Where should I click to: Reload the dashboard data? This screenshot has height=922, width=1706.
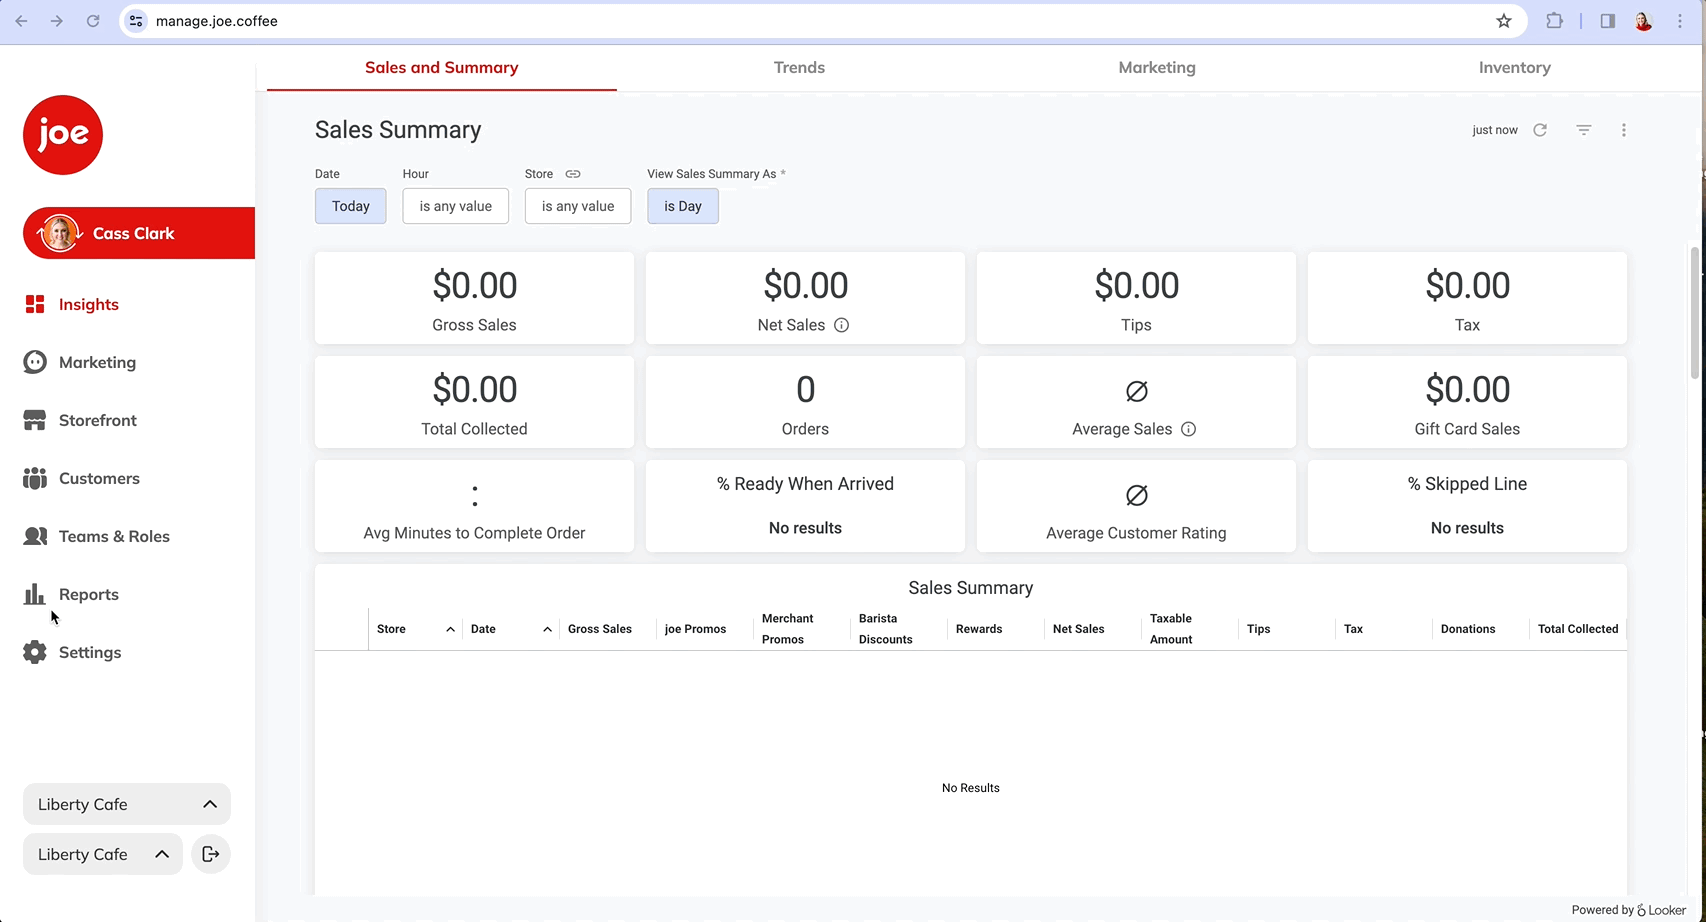click(x=1540, y=130)
